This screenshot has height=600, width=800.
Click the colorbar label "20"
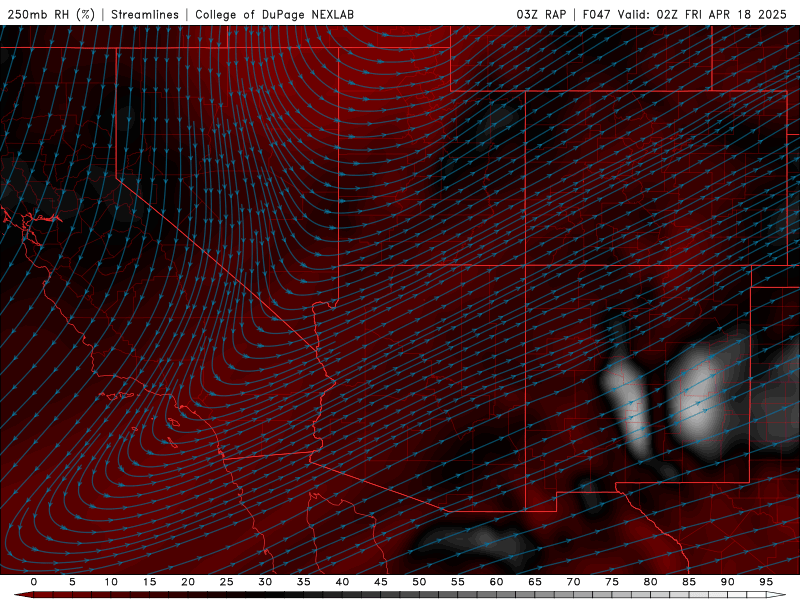[188, 582]
